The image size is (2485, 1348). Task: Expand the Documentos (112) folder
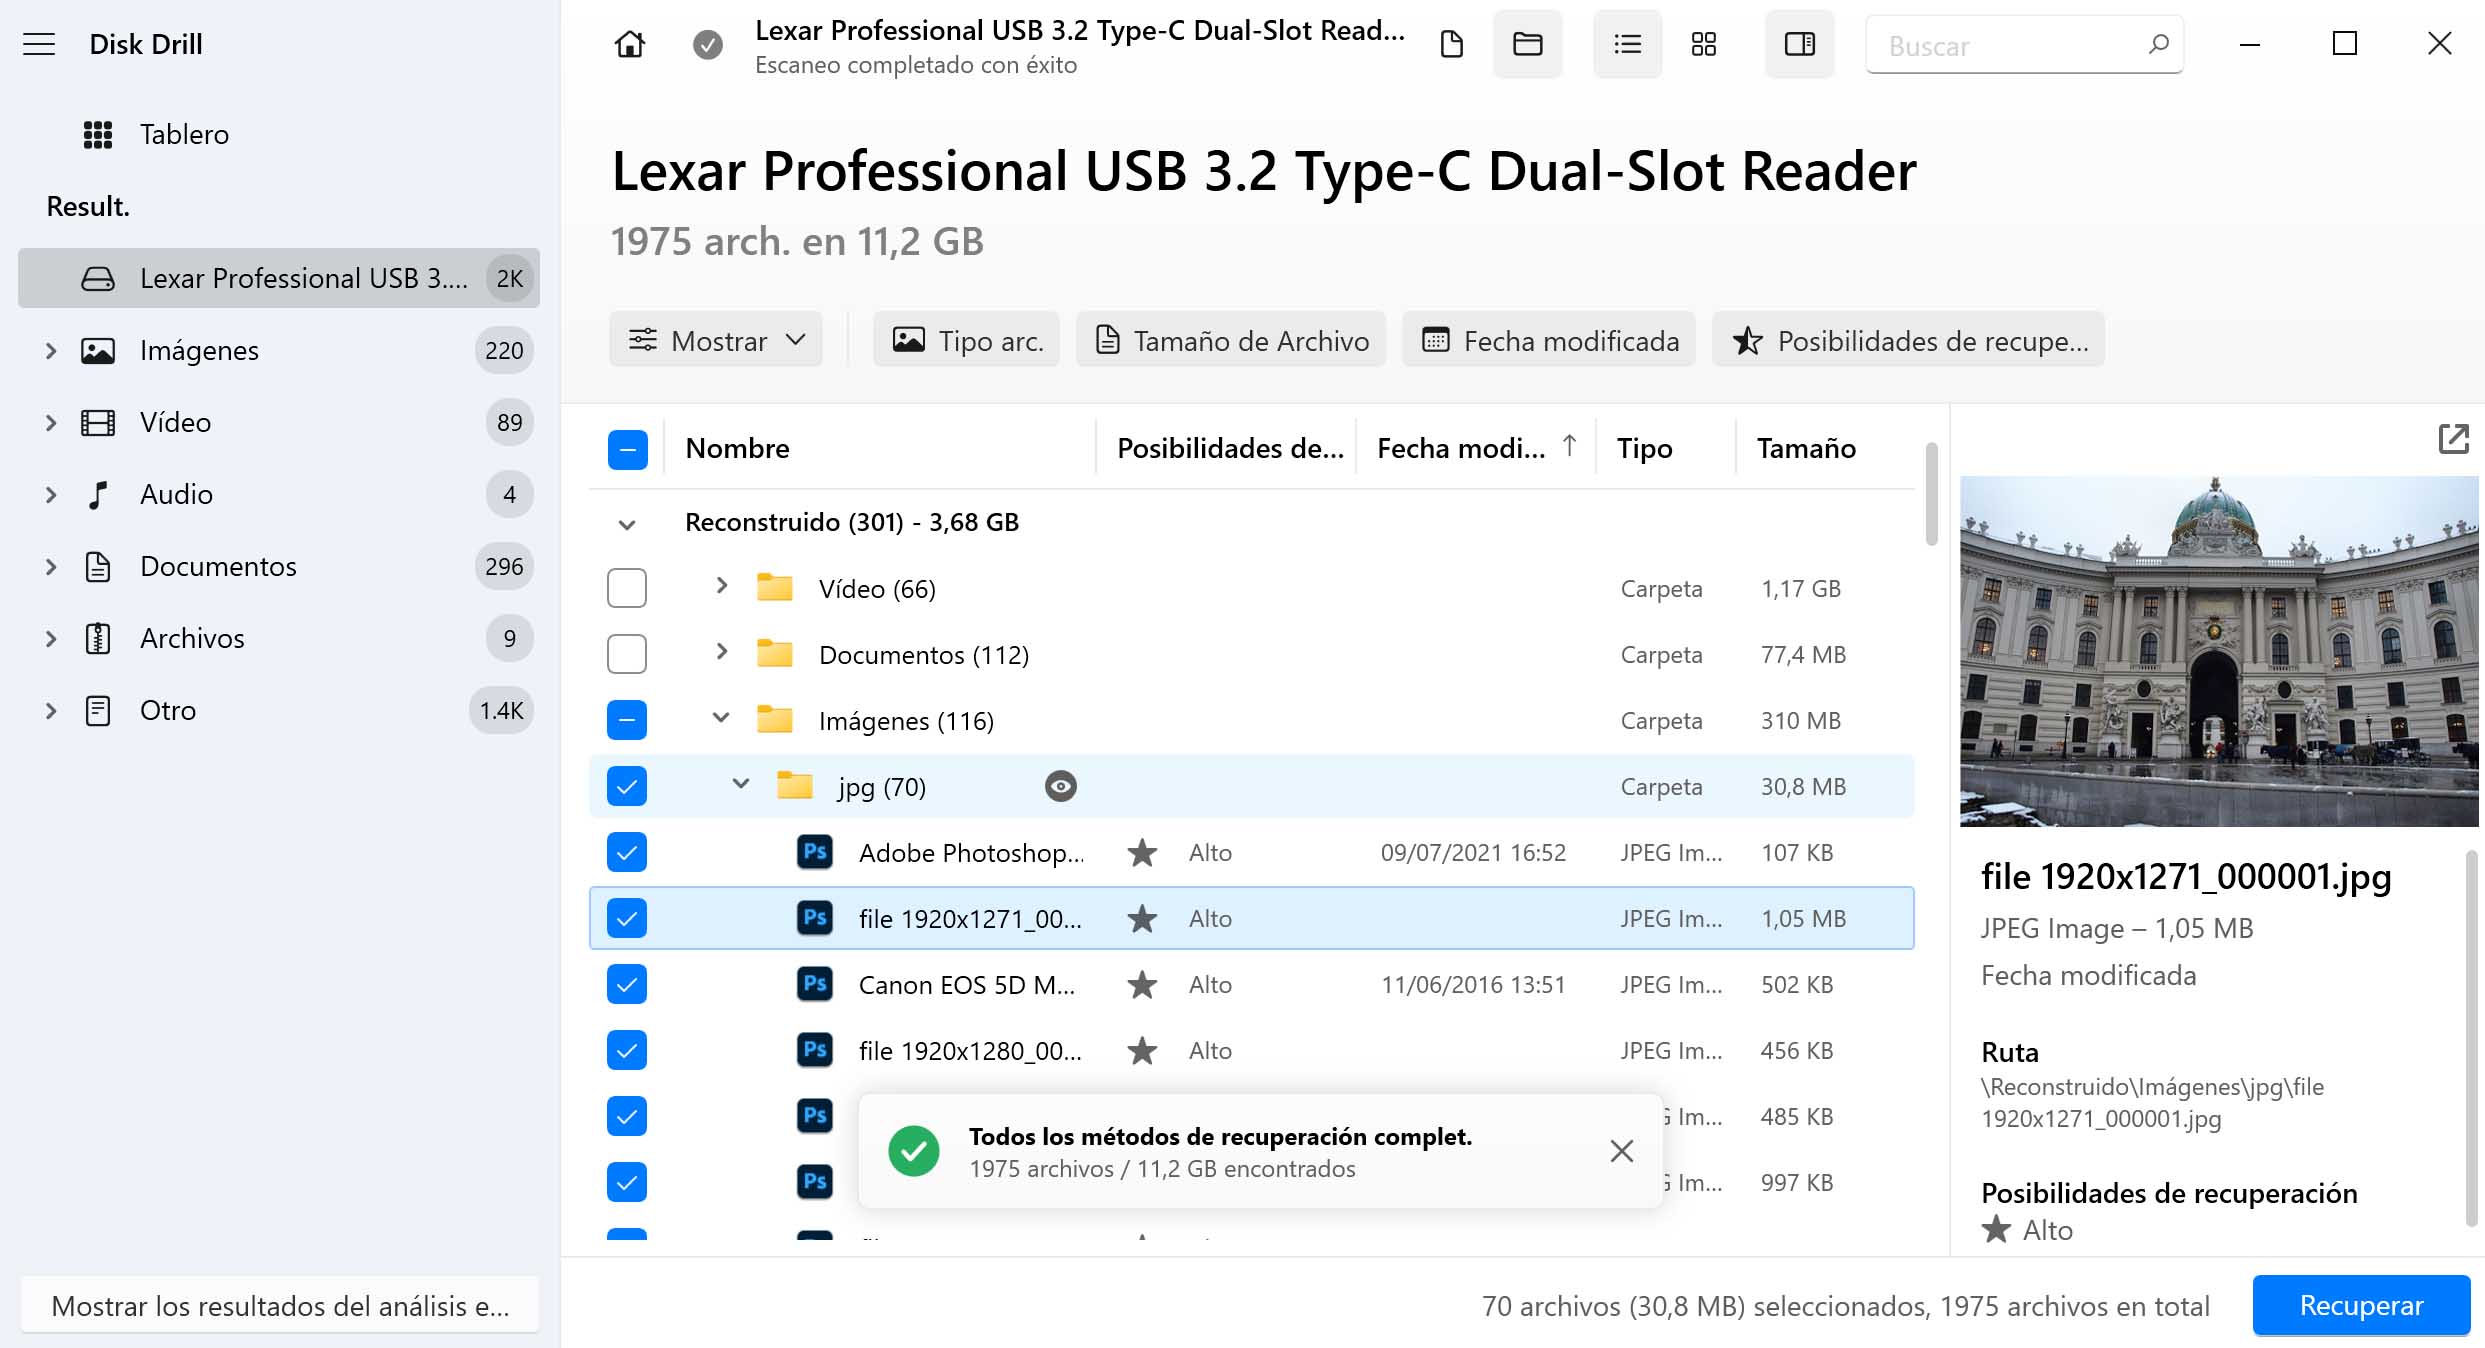tap(721, 652)
